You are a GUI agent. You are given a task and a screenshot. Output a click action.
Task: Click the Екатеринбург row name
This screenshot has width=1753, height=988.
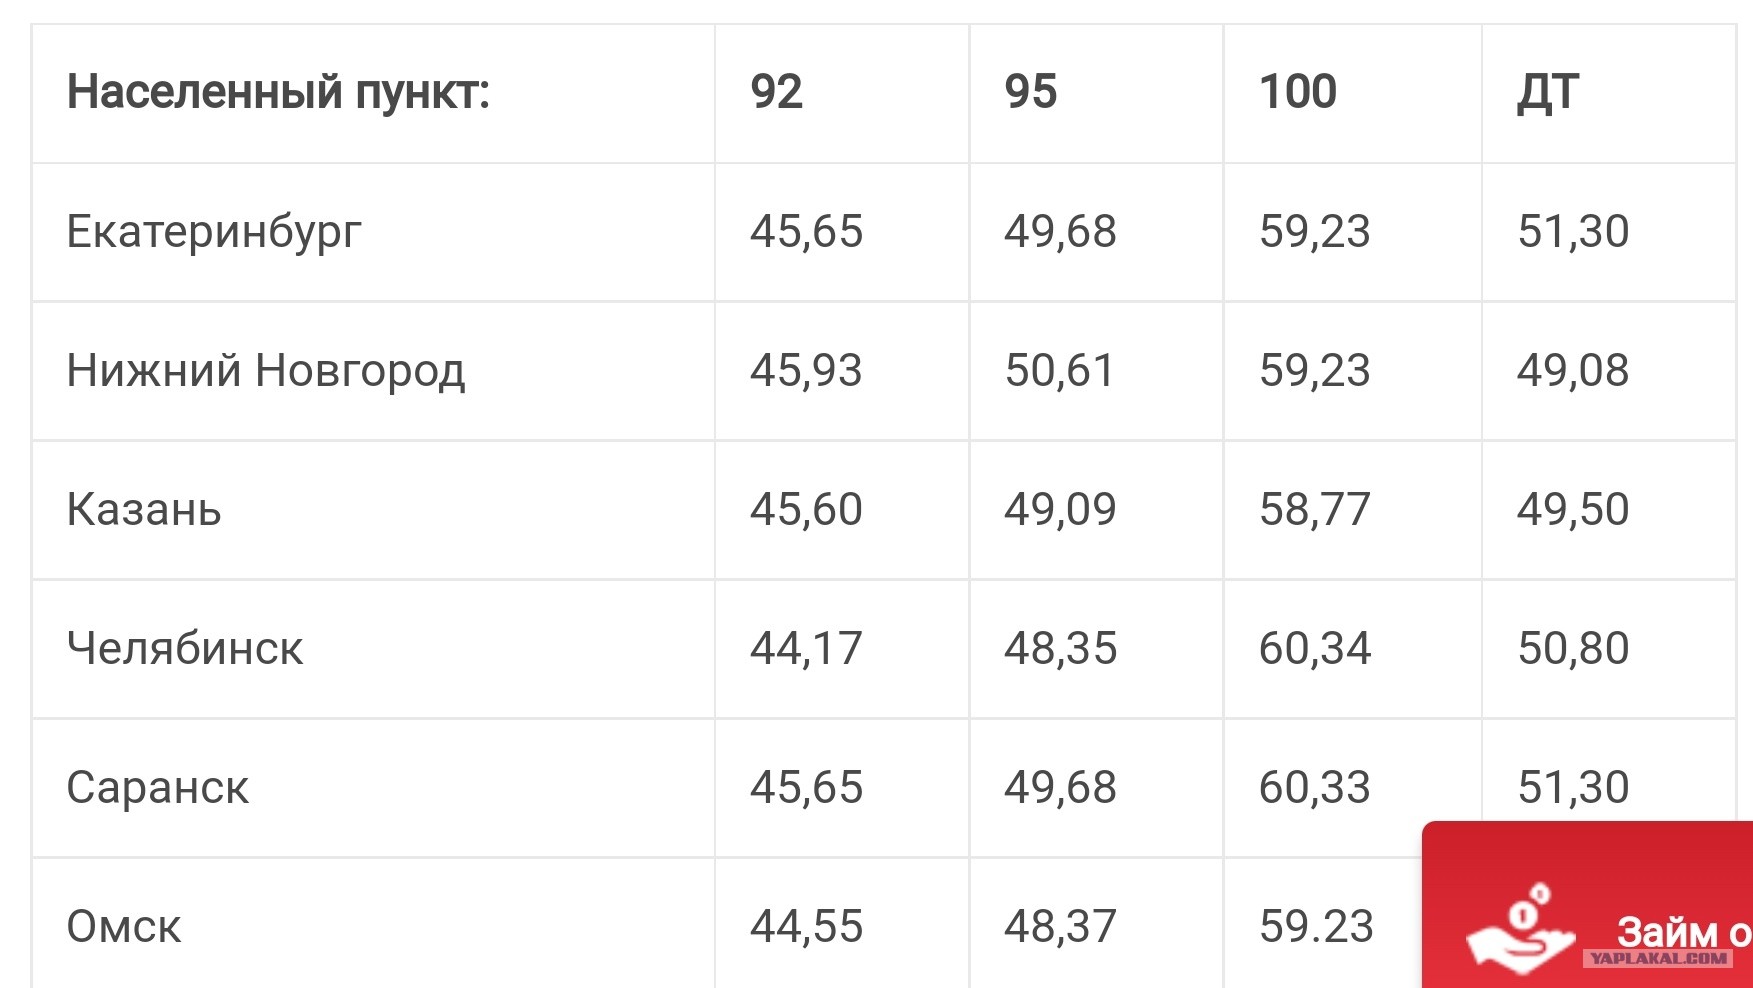tap(214, 233)
